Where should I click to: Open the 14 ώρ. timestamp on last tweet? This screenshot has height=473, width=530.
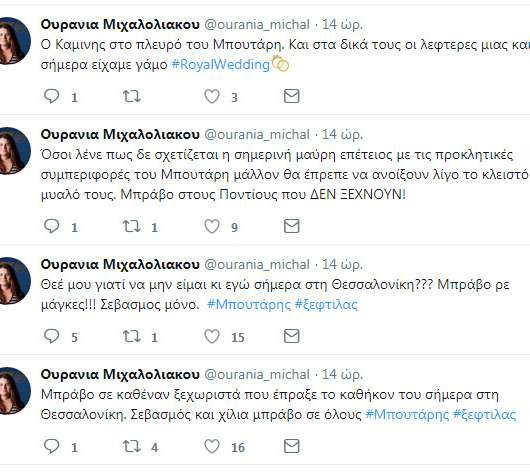pyautogui.click(x=342, y=375)
